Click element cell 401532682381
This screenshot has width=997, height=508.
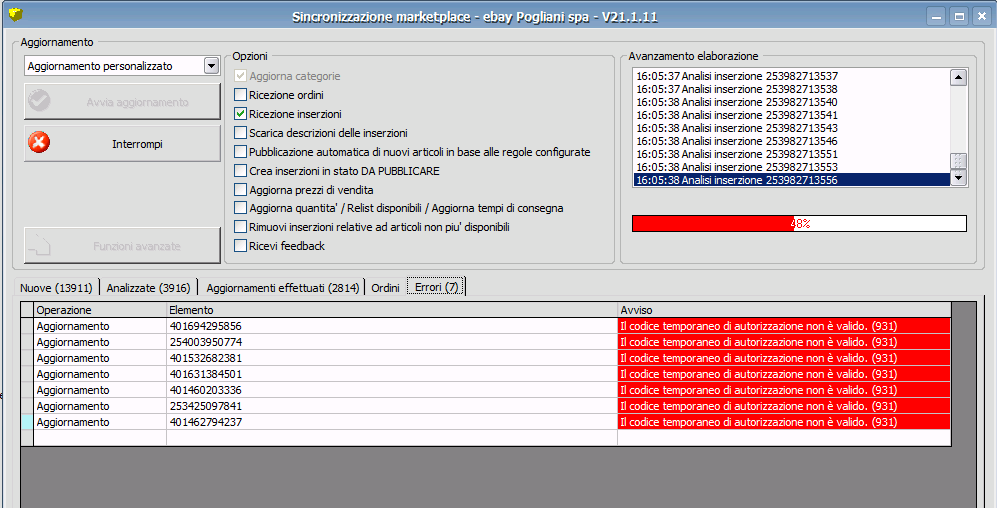click(392, 358)
